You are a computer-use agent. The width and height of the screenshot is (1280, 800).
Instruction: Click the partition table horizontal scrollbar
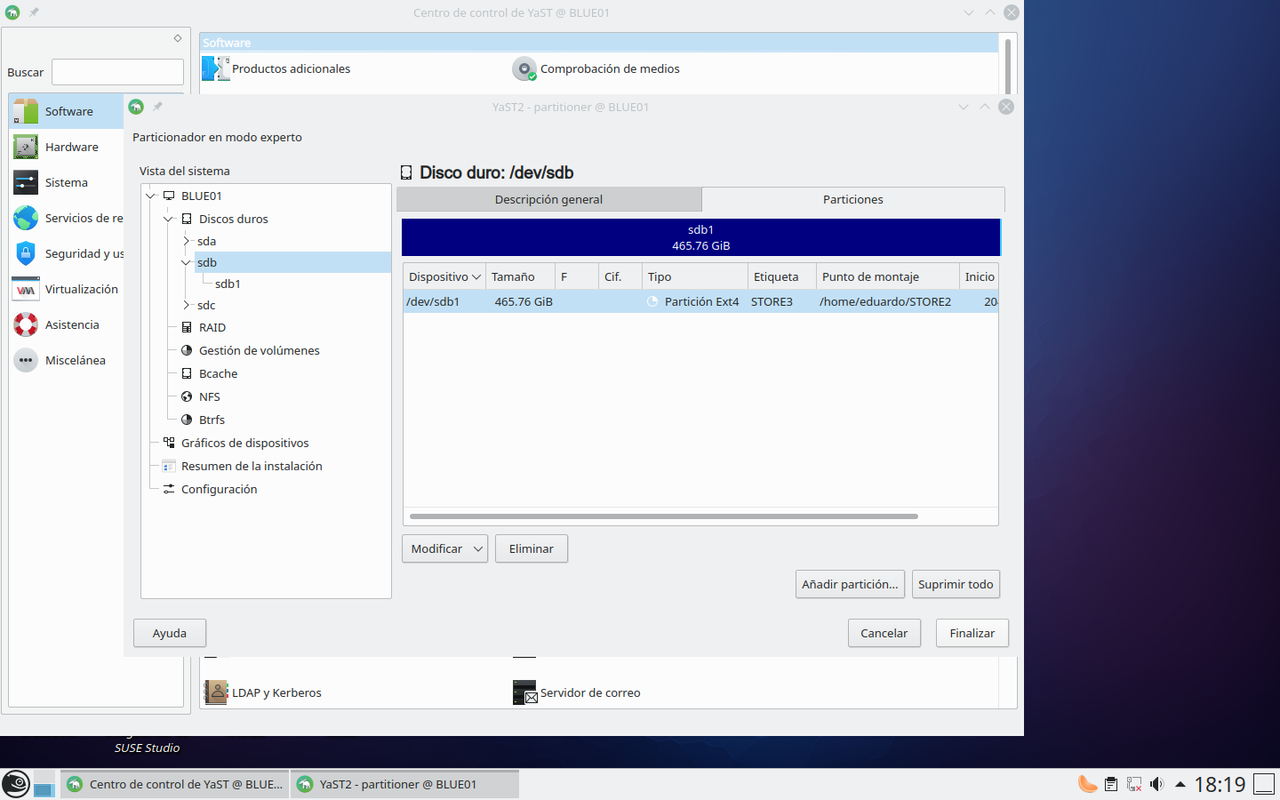coord(664,516)
